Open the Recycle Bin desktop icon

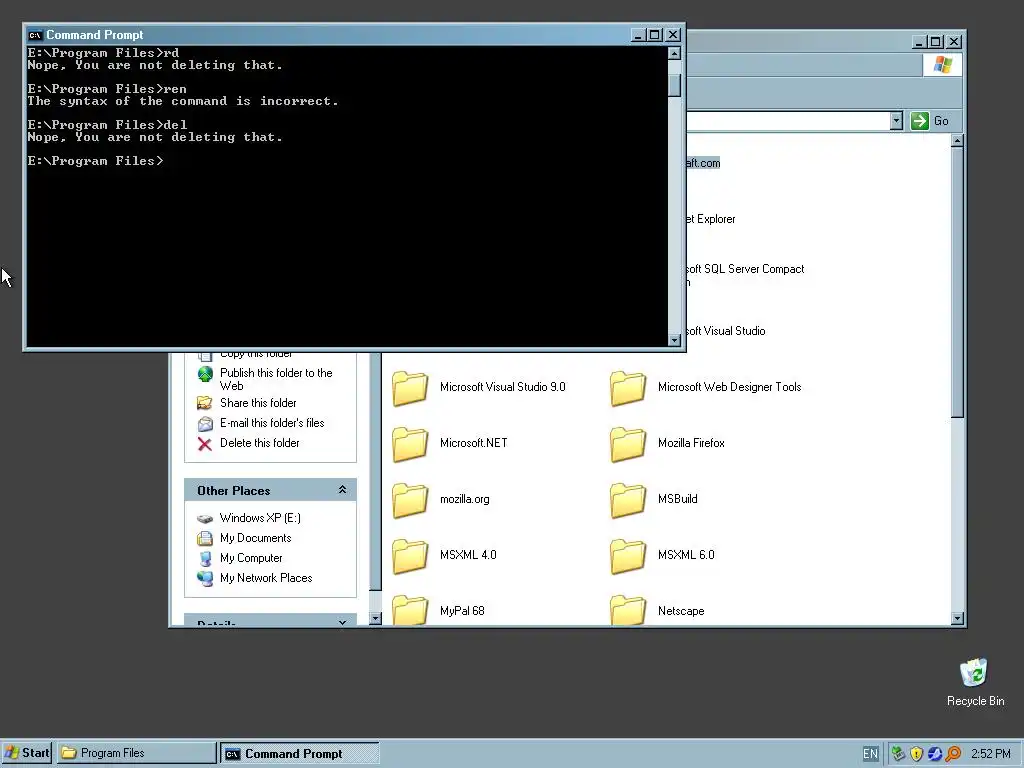pos(974,673)
